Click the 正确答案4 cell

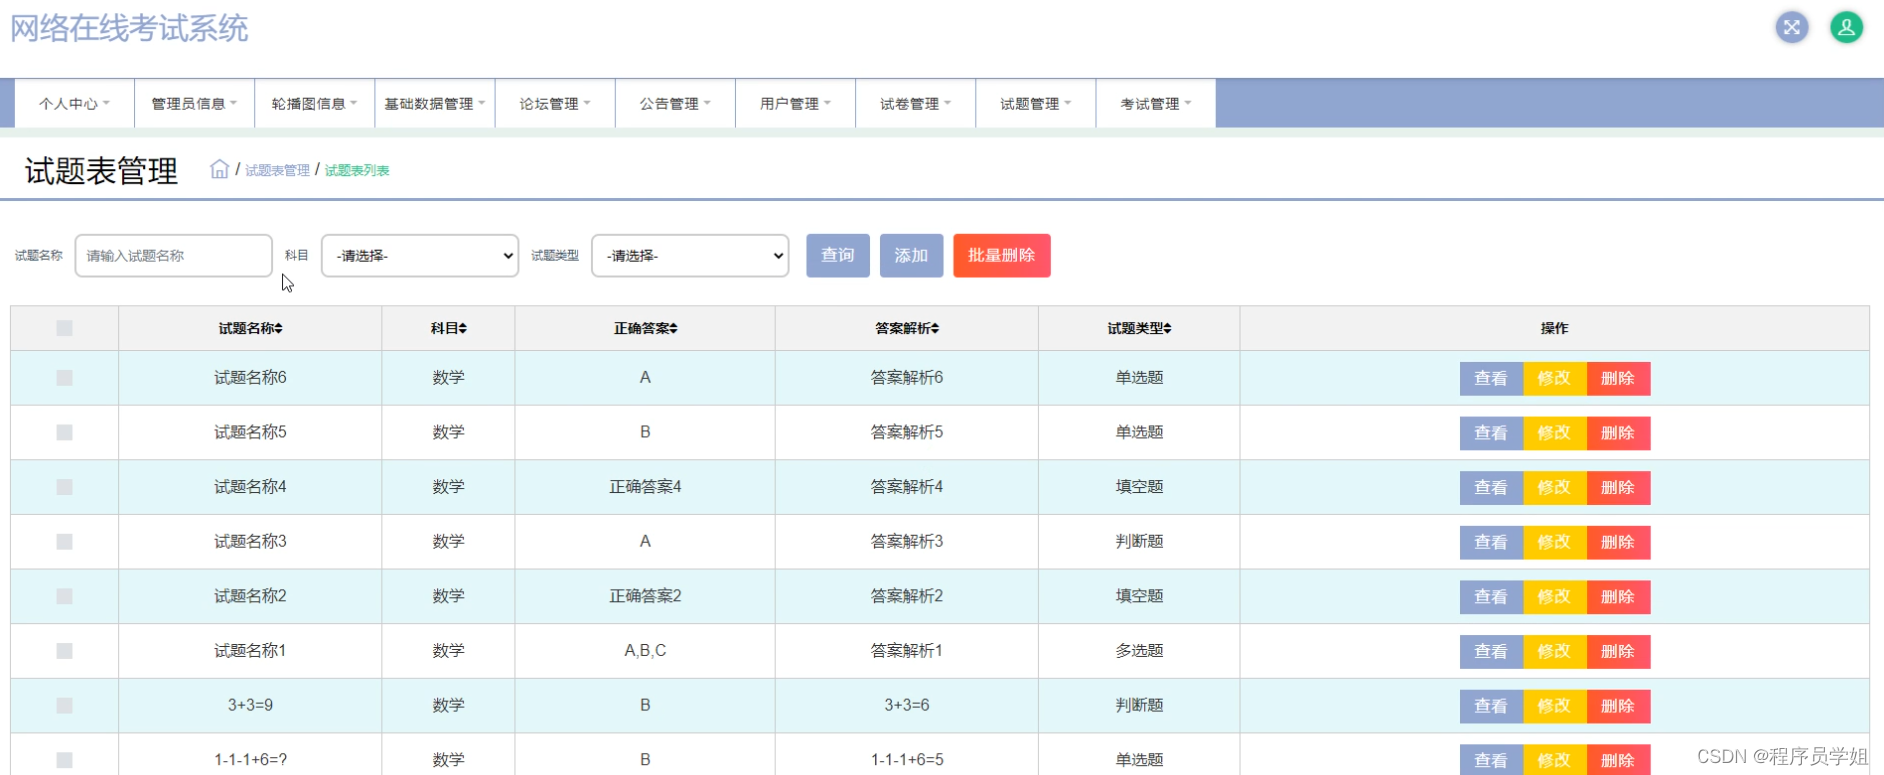(x=645, y=487)
